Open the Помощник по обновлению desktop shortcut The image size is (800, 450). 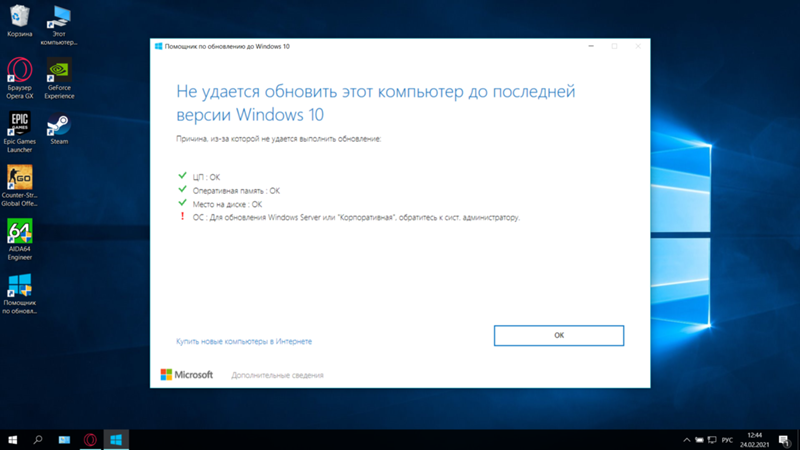[19, 293]
